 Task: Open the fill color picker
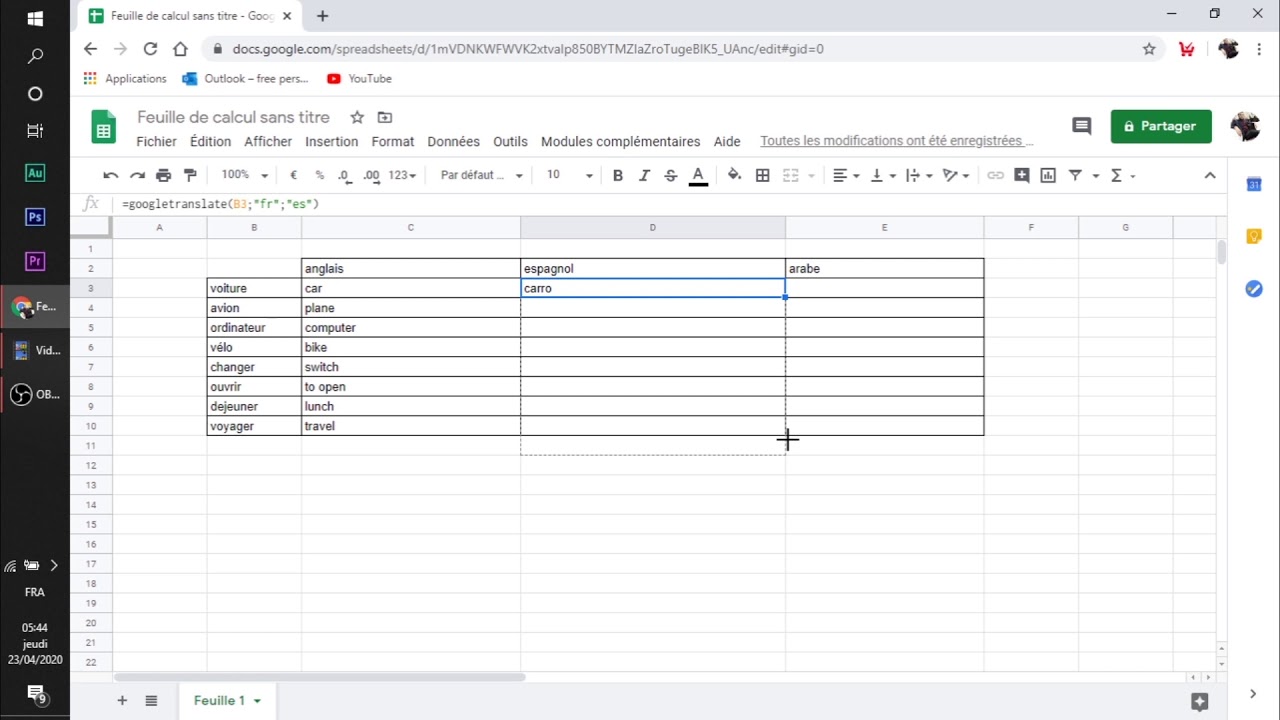[734, 175]
